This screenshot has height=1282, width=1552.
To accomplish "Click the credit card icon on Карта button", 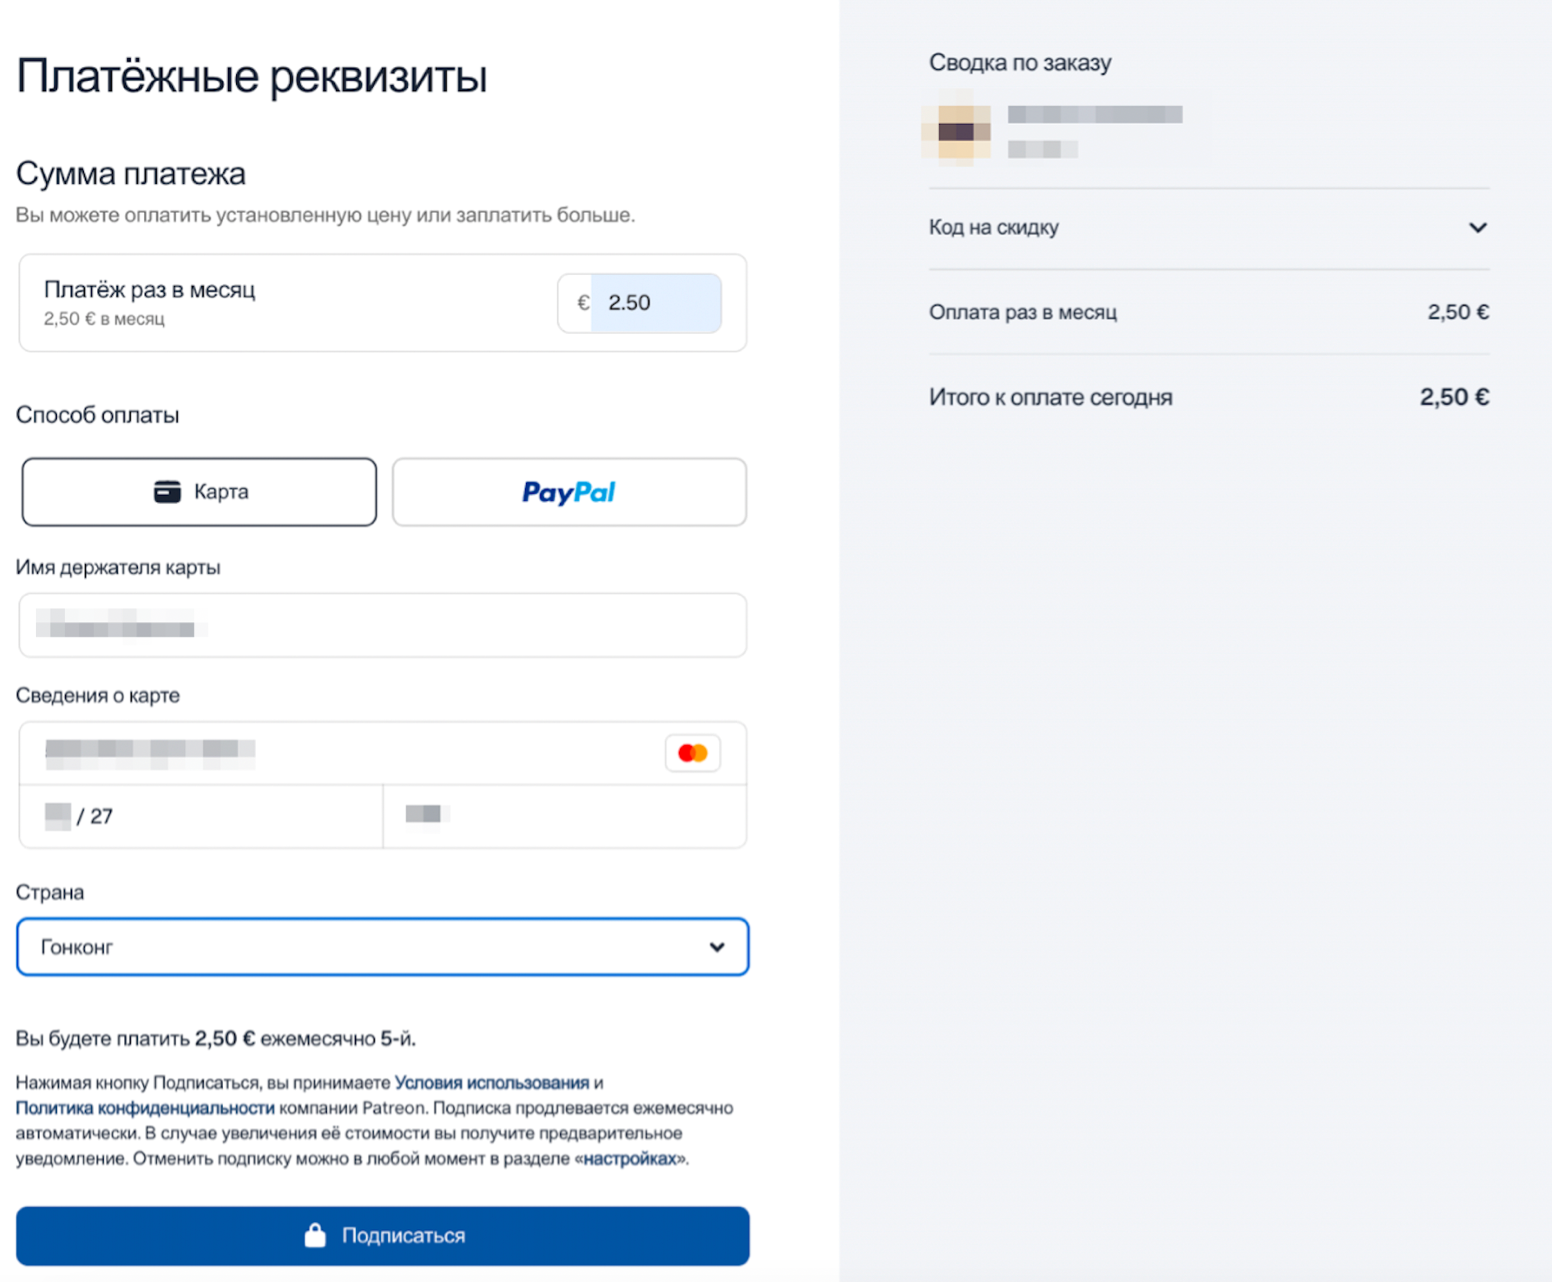I will (x=167, y=491).
